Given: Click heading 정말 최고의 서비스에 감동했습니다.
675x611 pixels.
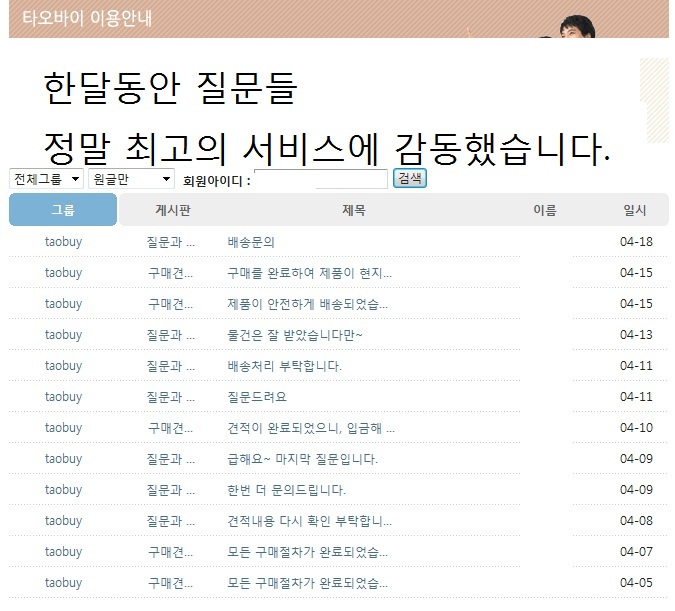Looking at the screenshot, I should [327, 149].
